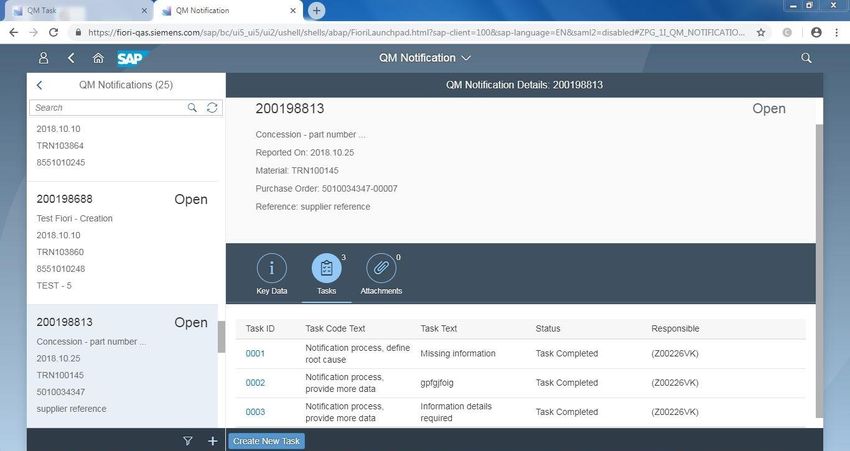Click 'Material: TRN100145' in details header

(x=297, y=170)
